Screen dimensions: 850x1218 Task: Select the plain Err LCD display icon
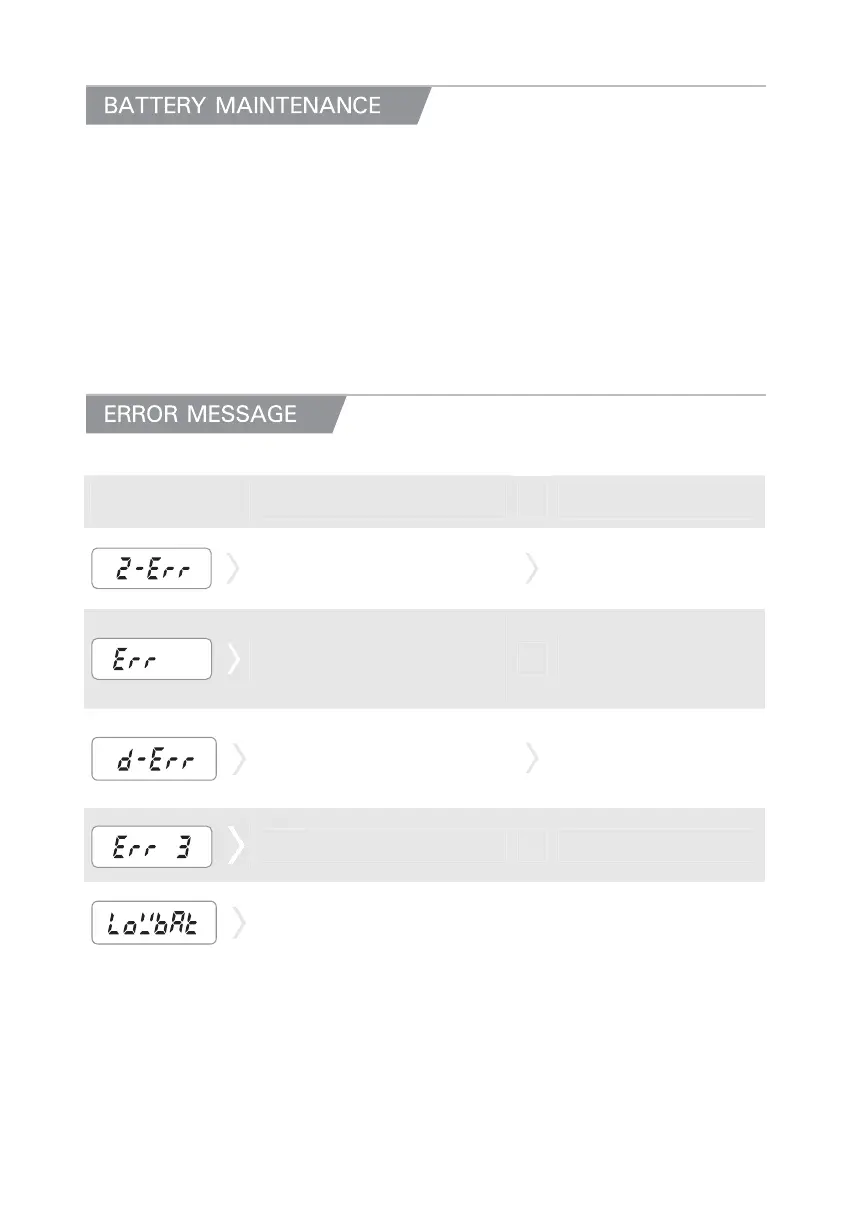click(151, 659)
